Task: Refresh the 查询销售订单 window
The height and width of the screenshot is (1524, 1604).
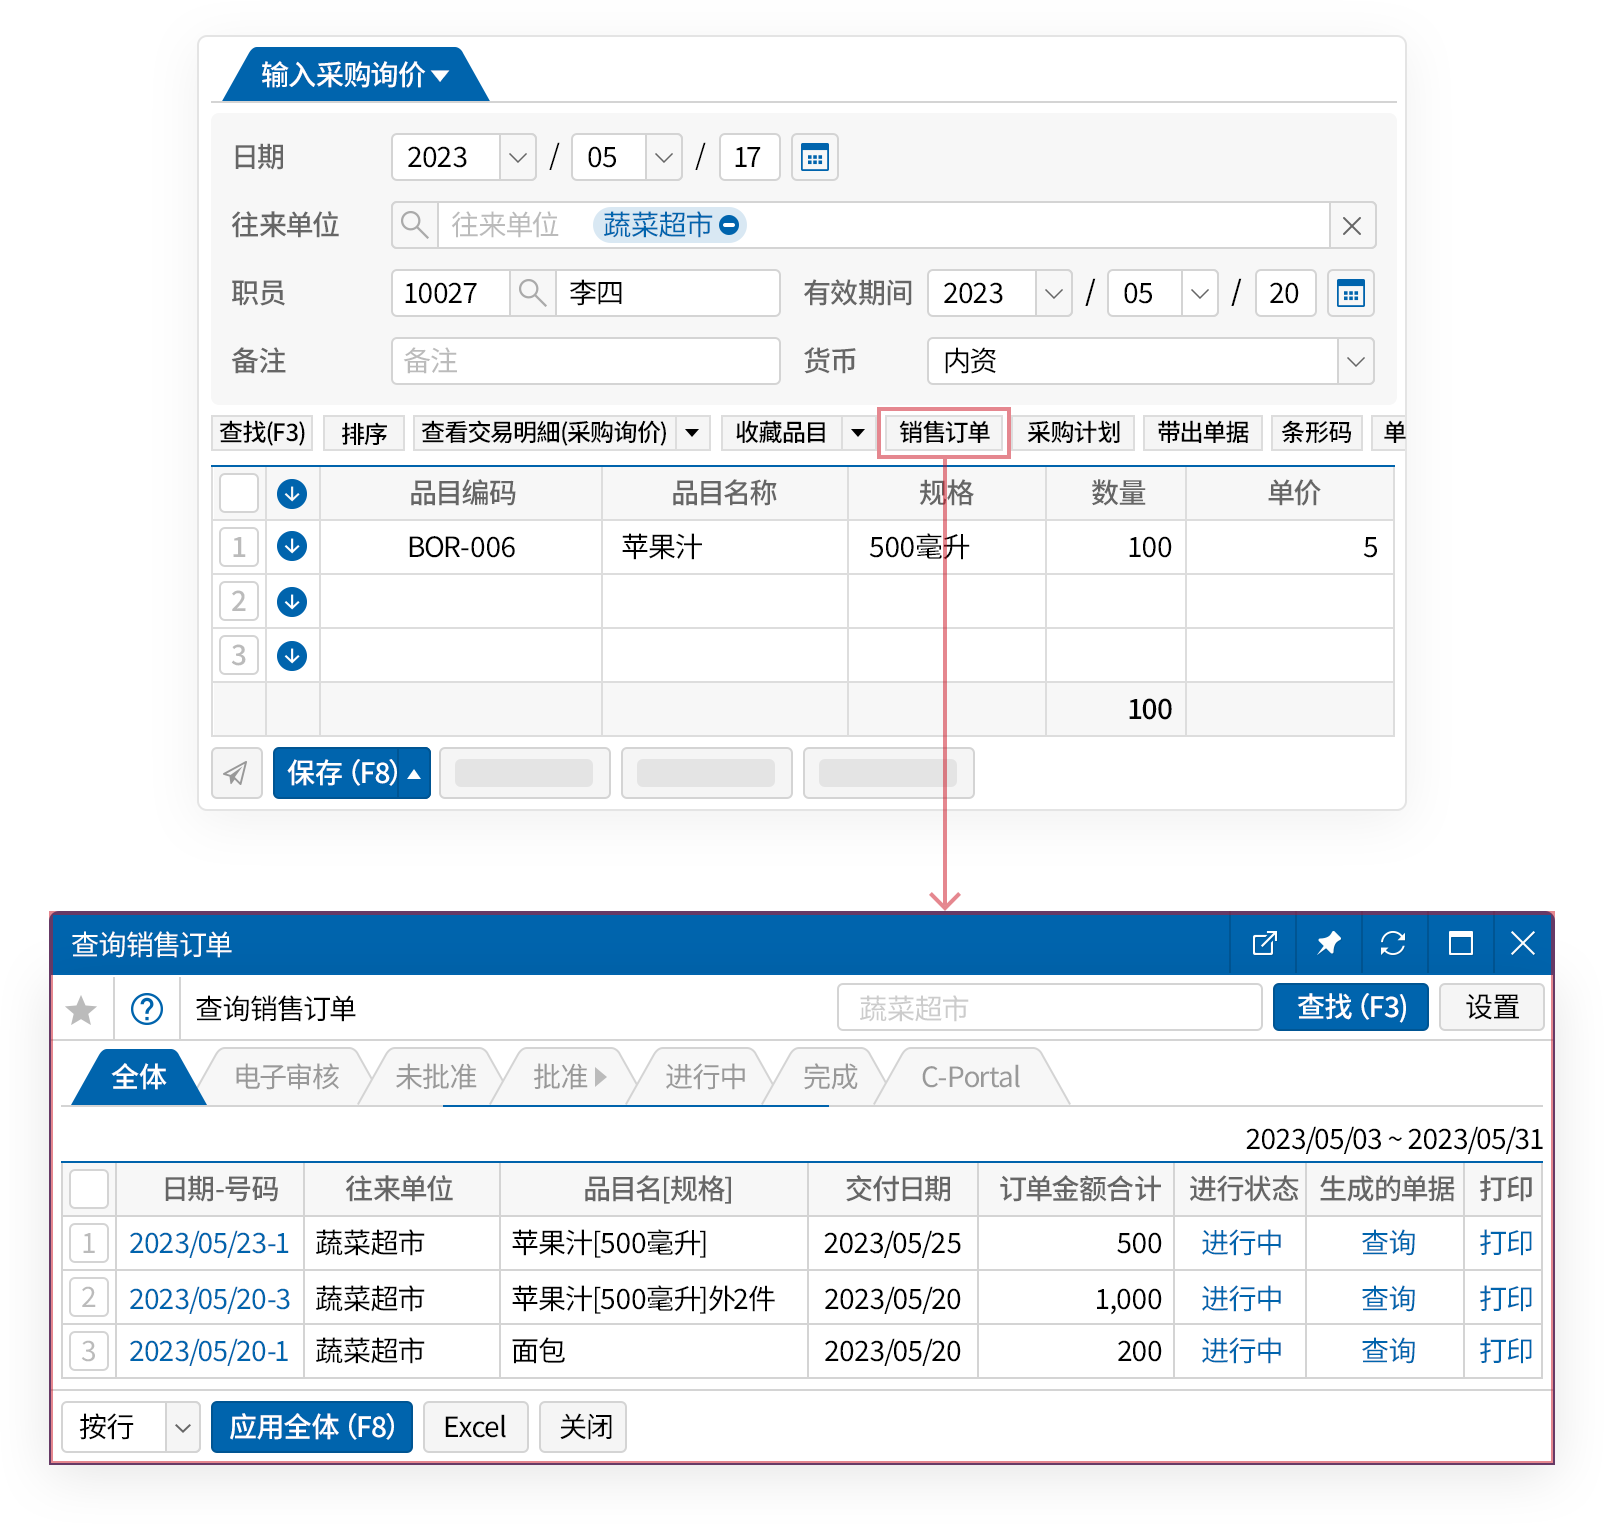Action: click(x=1392, y=943)
